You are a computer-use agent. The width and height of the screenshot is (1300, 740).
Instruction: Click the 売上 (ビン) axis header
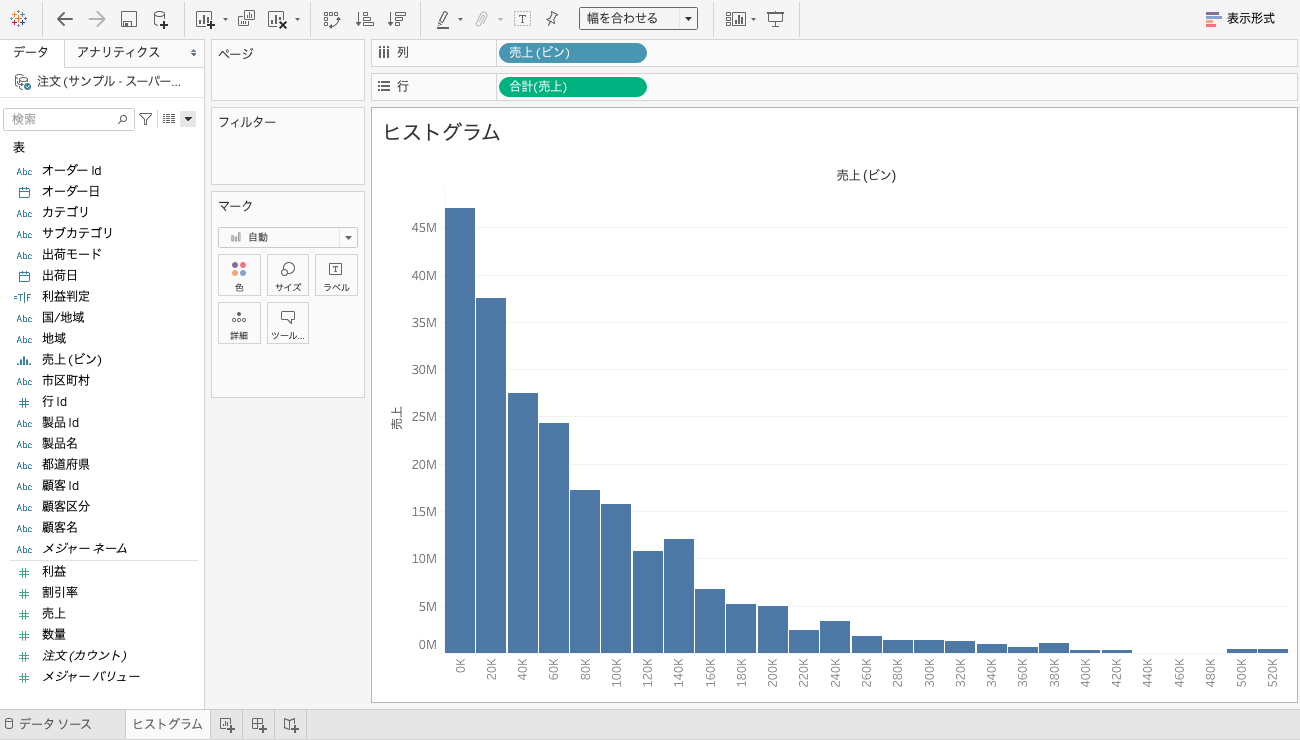coord(866,175)
